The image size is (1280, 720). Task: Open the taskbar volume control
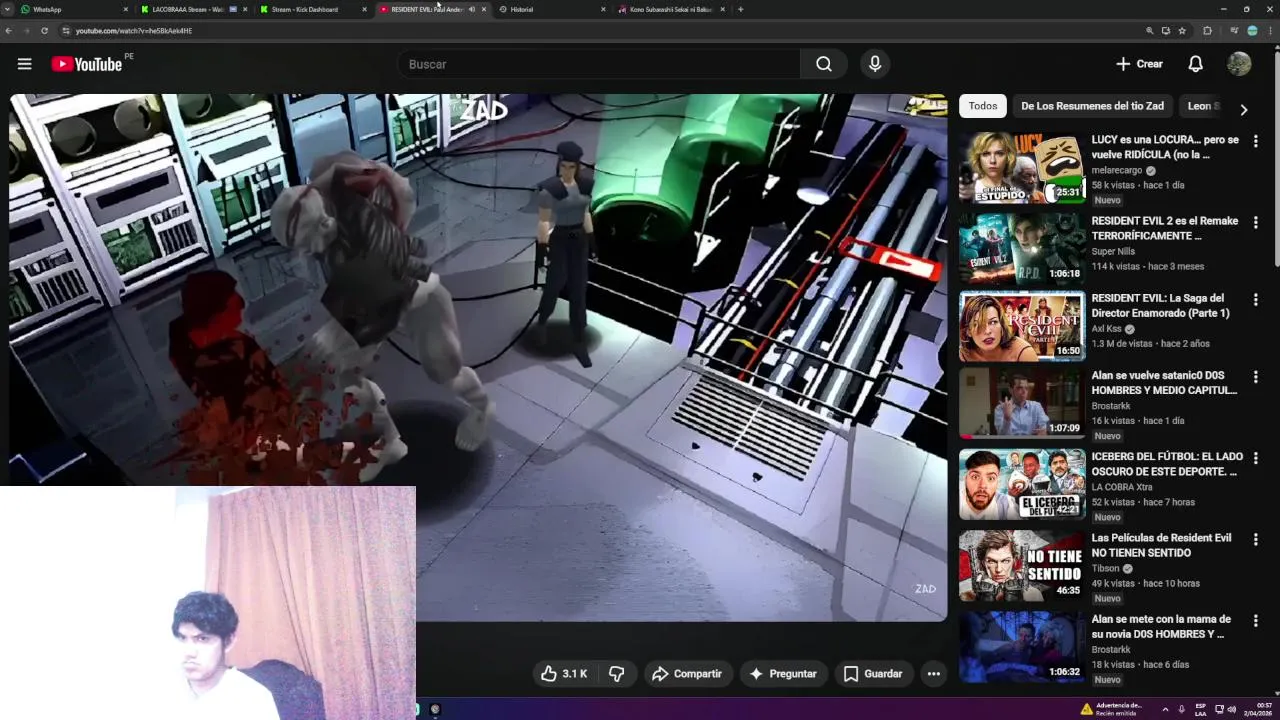click(1231, 709)
